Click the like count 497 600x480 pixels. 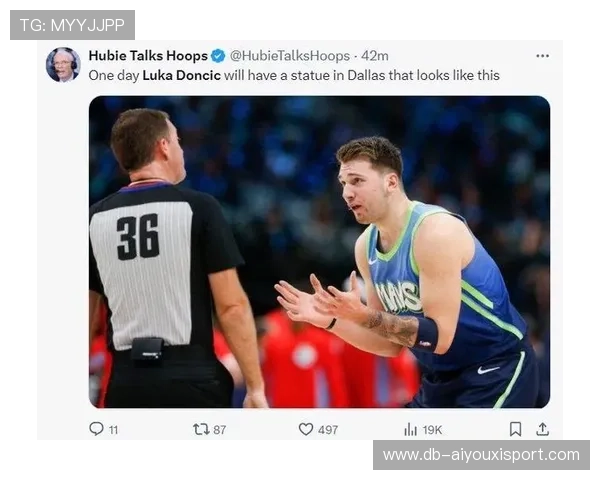pyautogui.click(x=328, y=430)
